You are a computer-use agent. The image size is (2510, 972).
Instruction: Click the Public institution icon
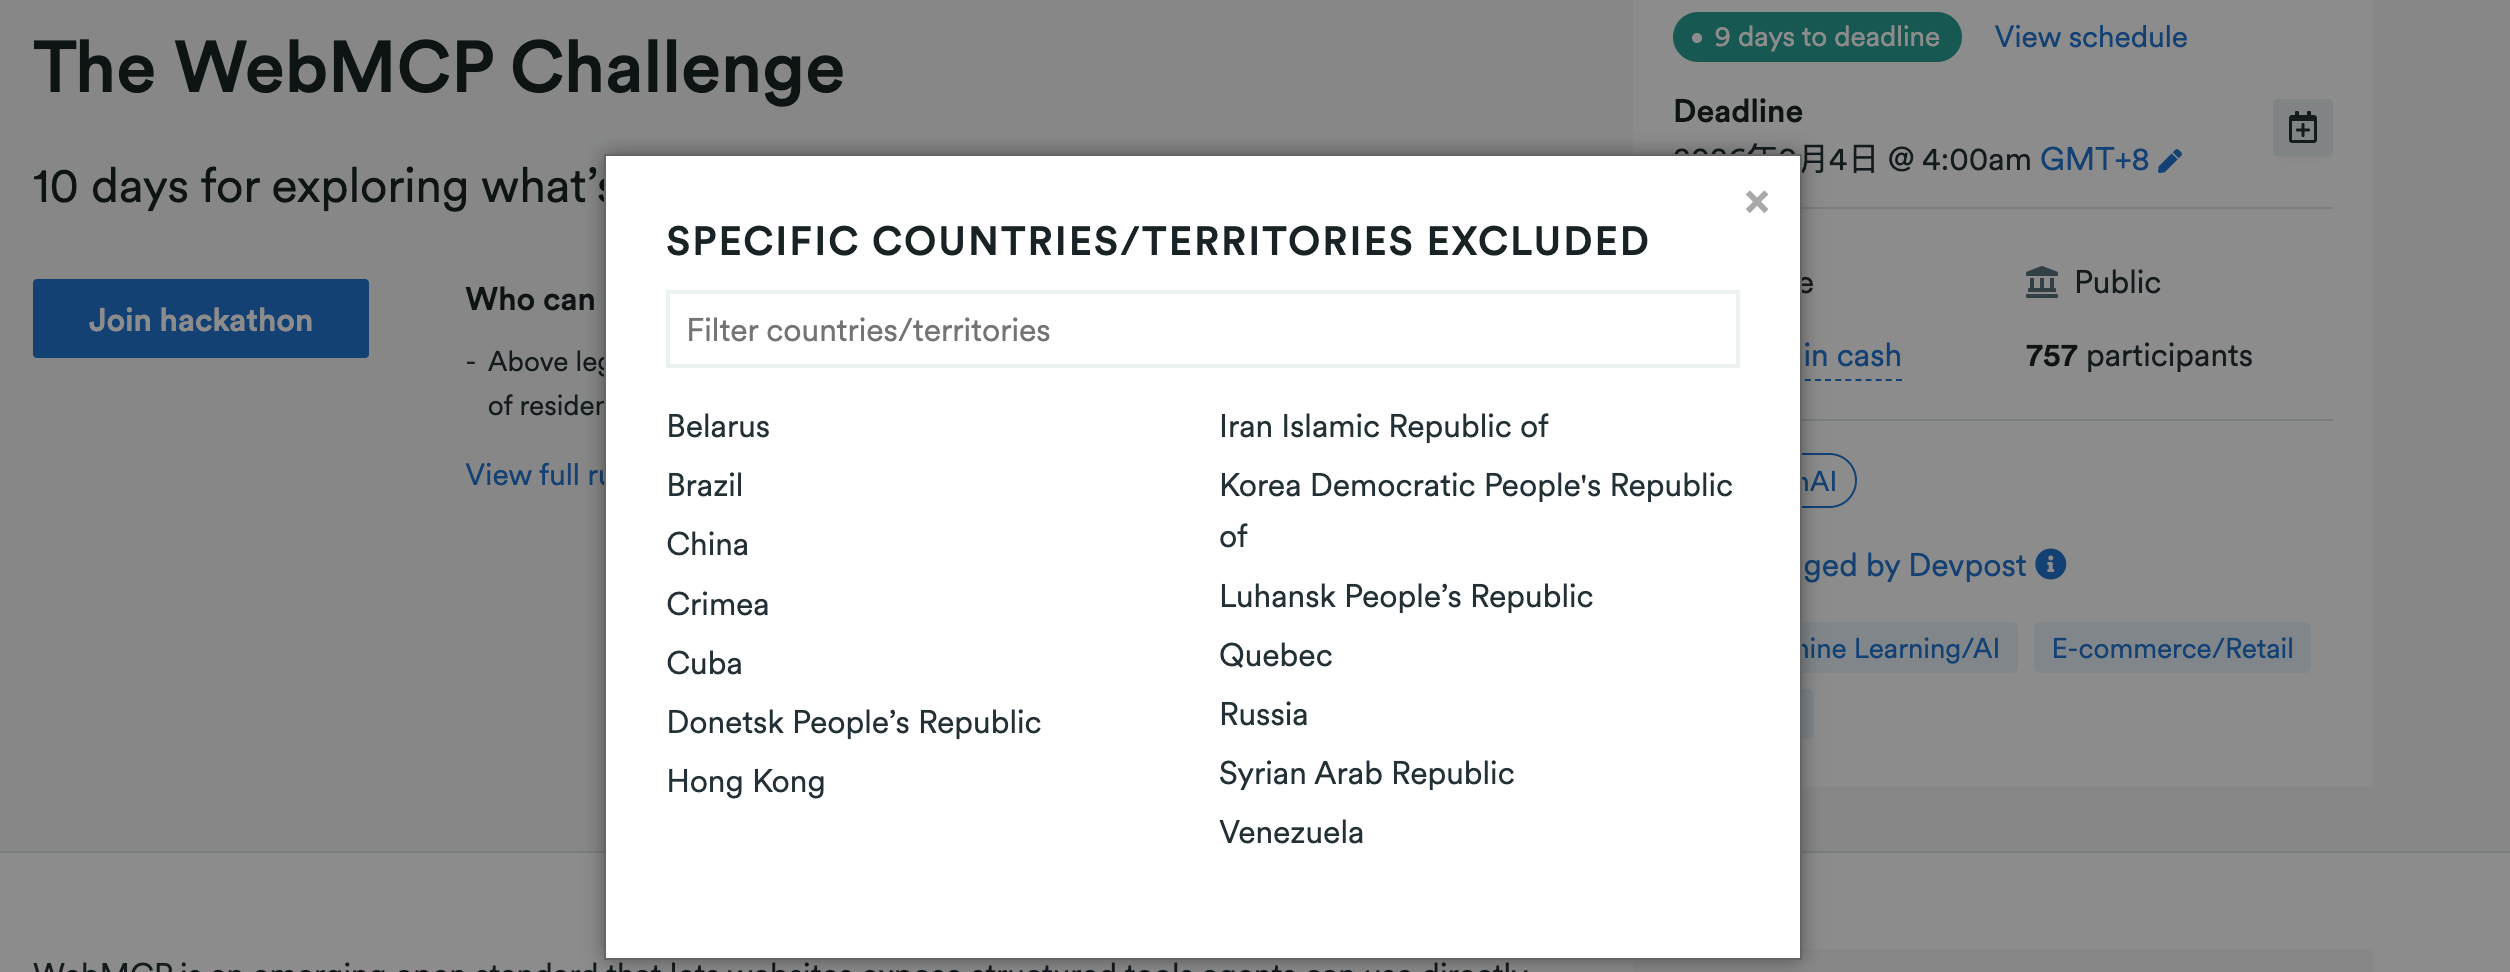pos(2041,282)
